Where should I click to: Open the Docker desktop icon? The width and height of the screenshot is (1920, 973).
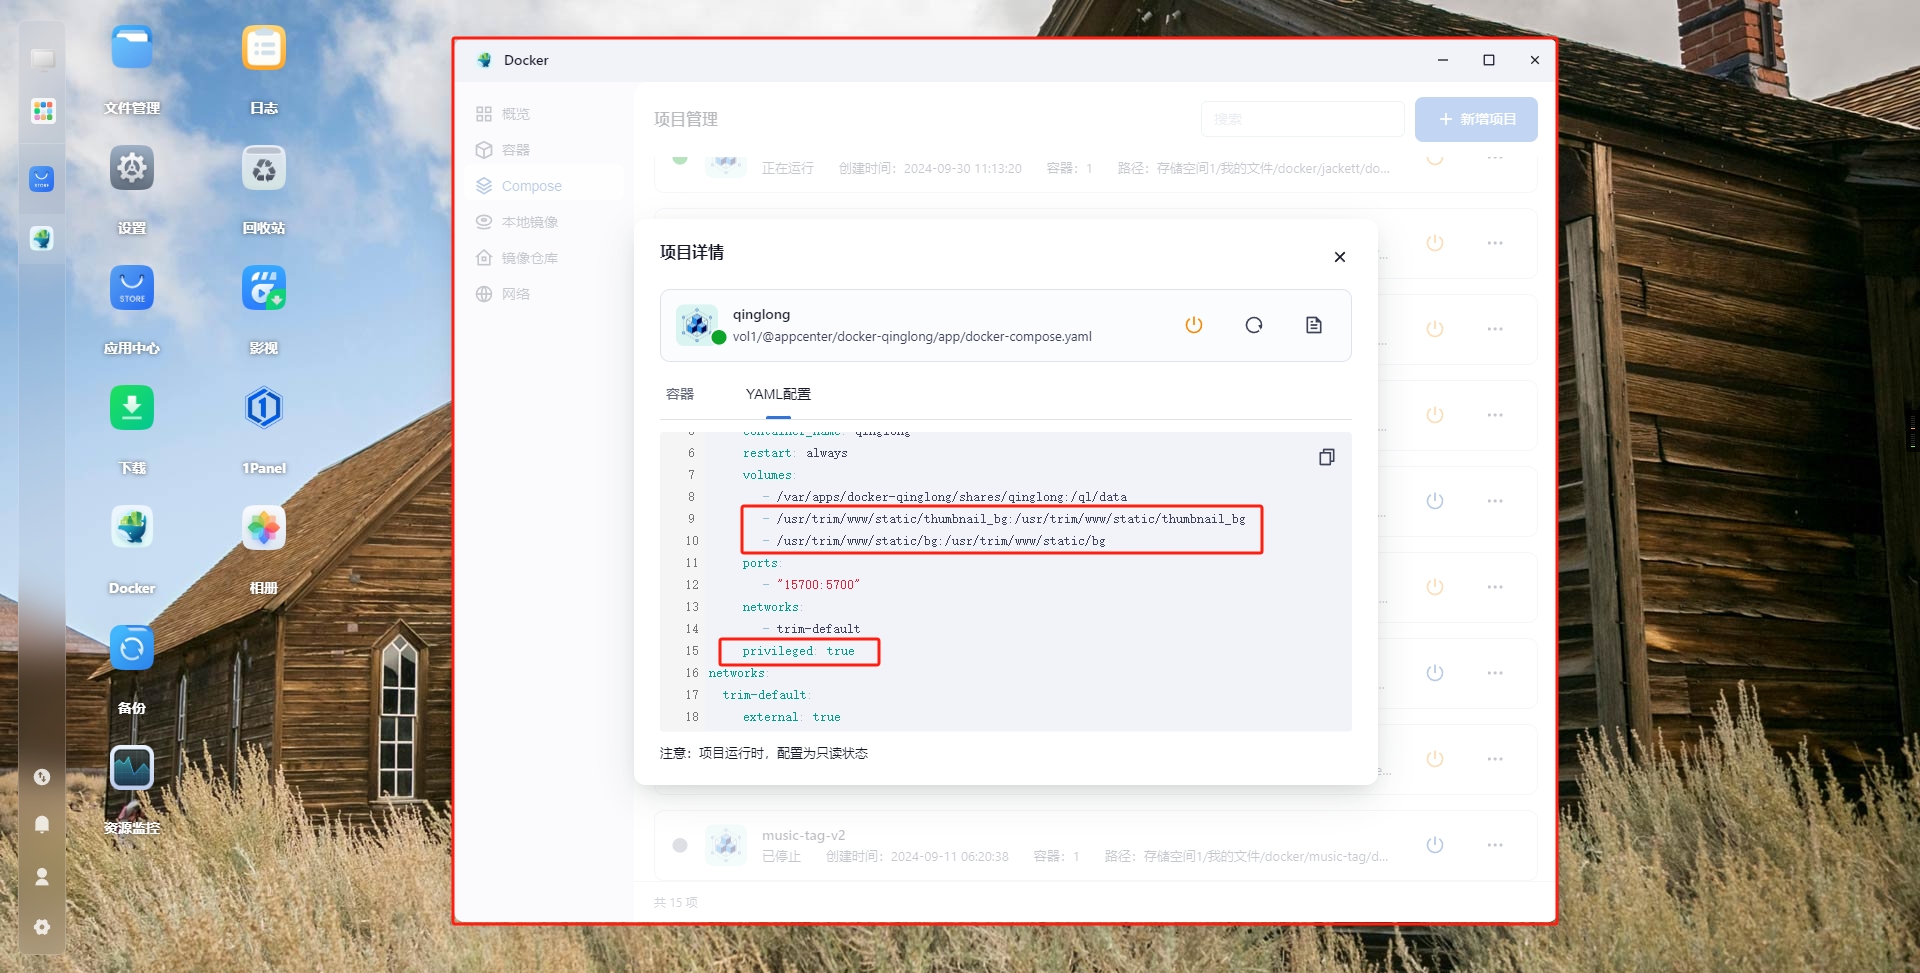[132, 528]
